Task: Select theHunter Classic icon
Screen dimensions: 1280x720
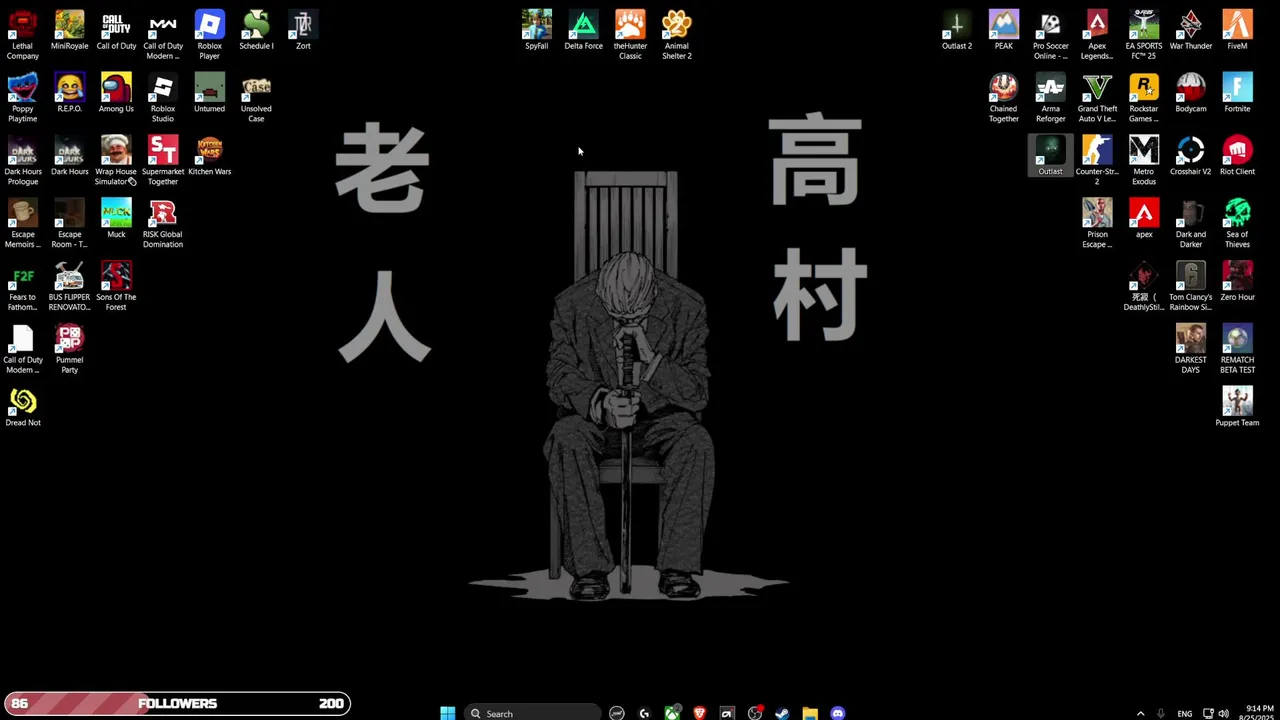Action: click(x=630, y=35)
